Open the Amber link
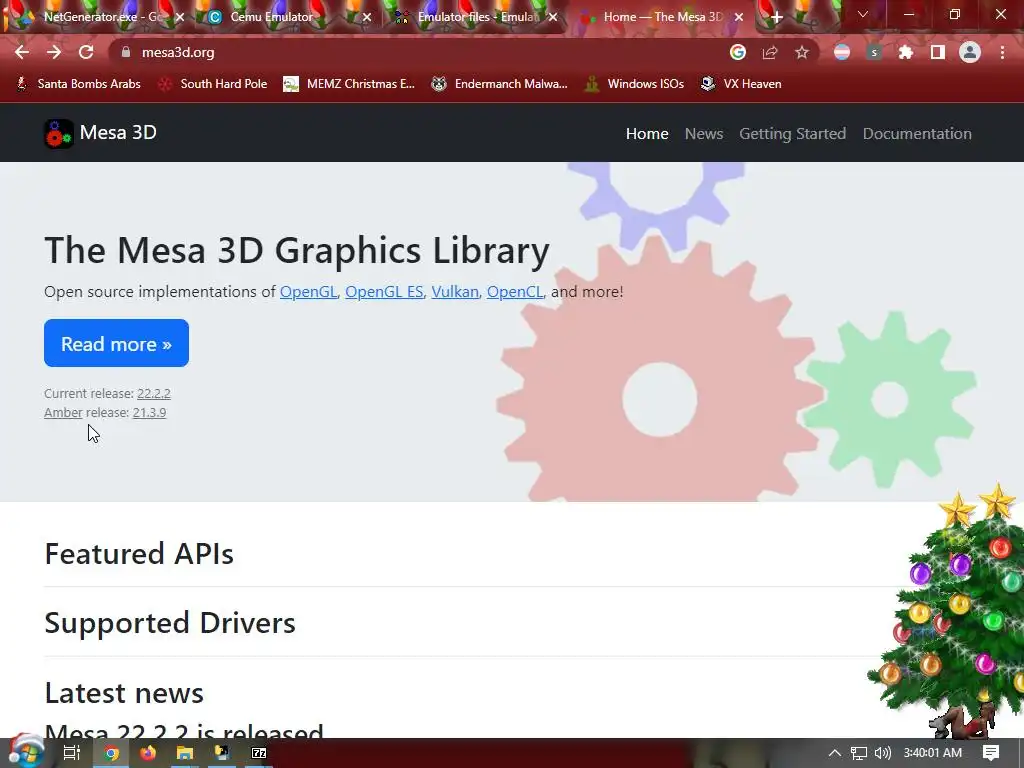 click(63, 413)
